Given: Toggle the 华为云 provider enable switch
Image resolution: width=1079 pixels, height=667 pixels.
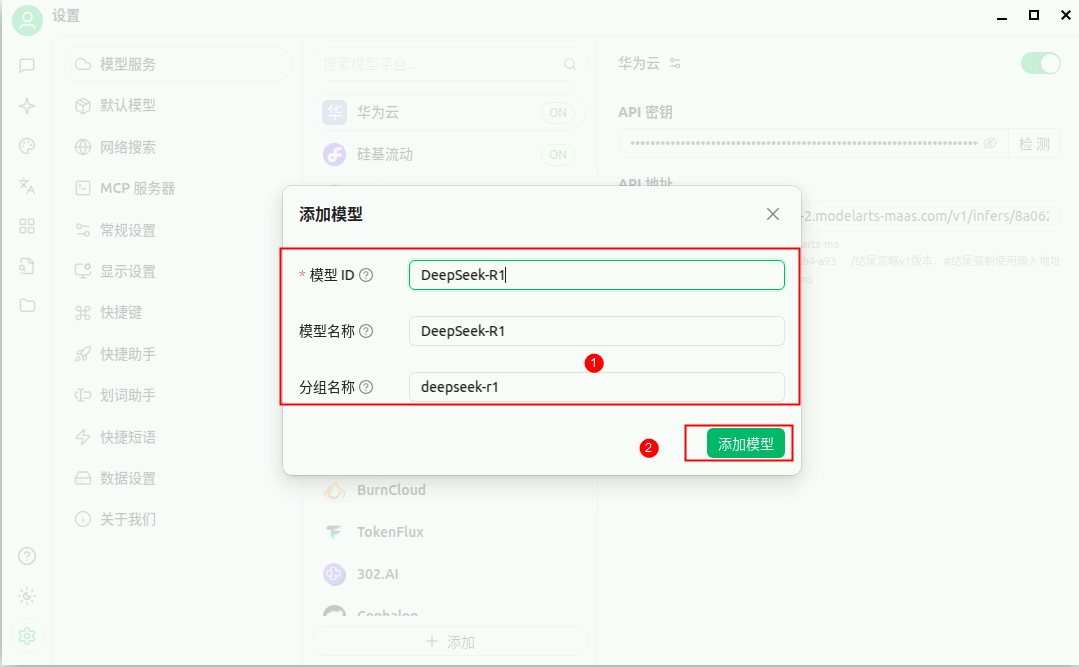Looking at the screenshot, I should 1040,63.
